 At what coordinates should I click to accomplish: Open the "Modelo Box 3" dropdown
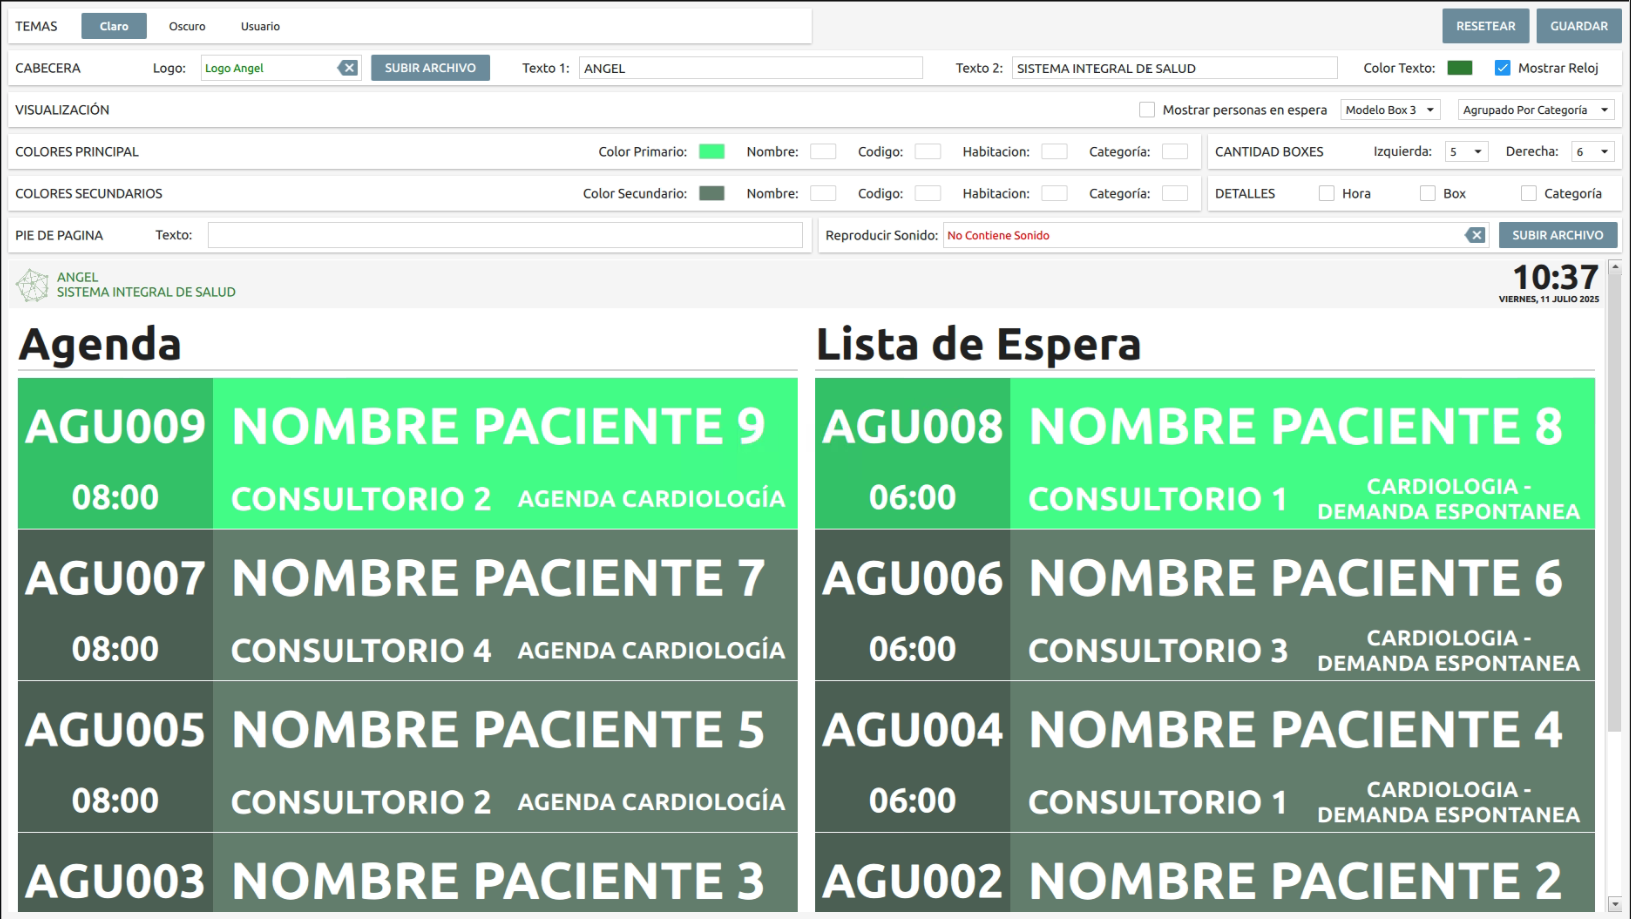coord(1390,110)
